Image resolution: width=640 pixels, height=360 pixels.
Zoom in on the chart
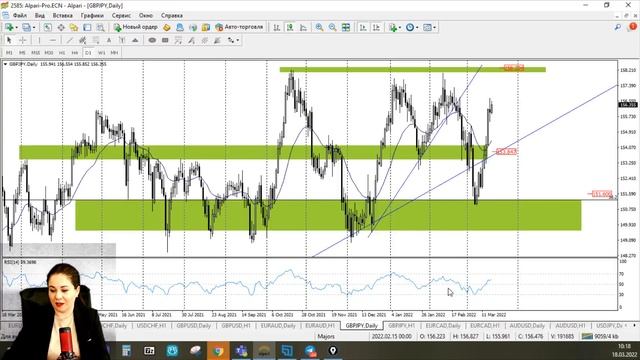319,27
